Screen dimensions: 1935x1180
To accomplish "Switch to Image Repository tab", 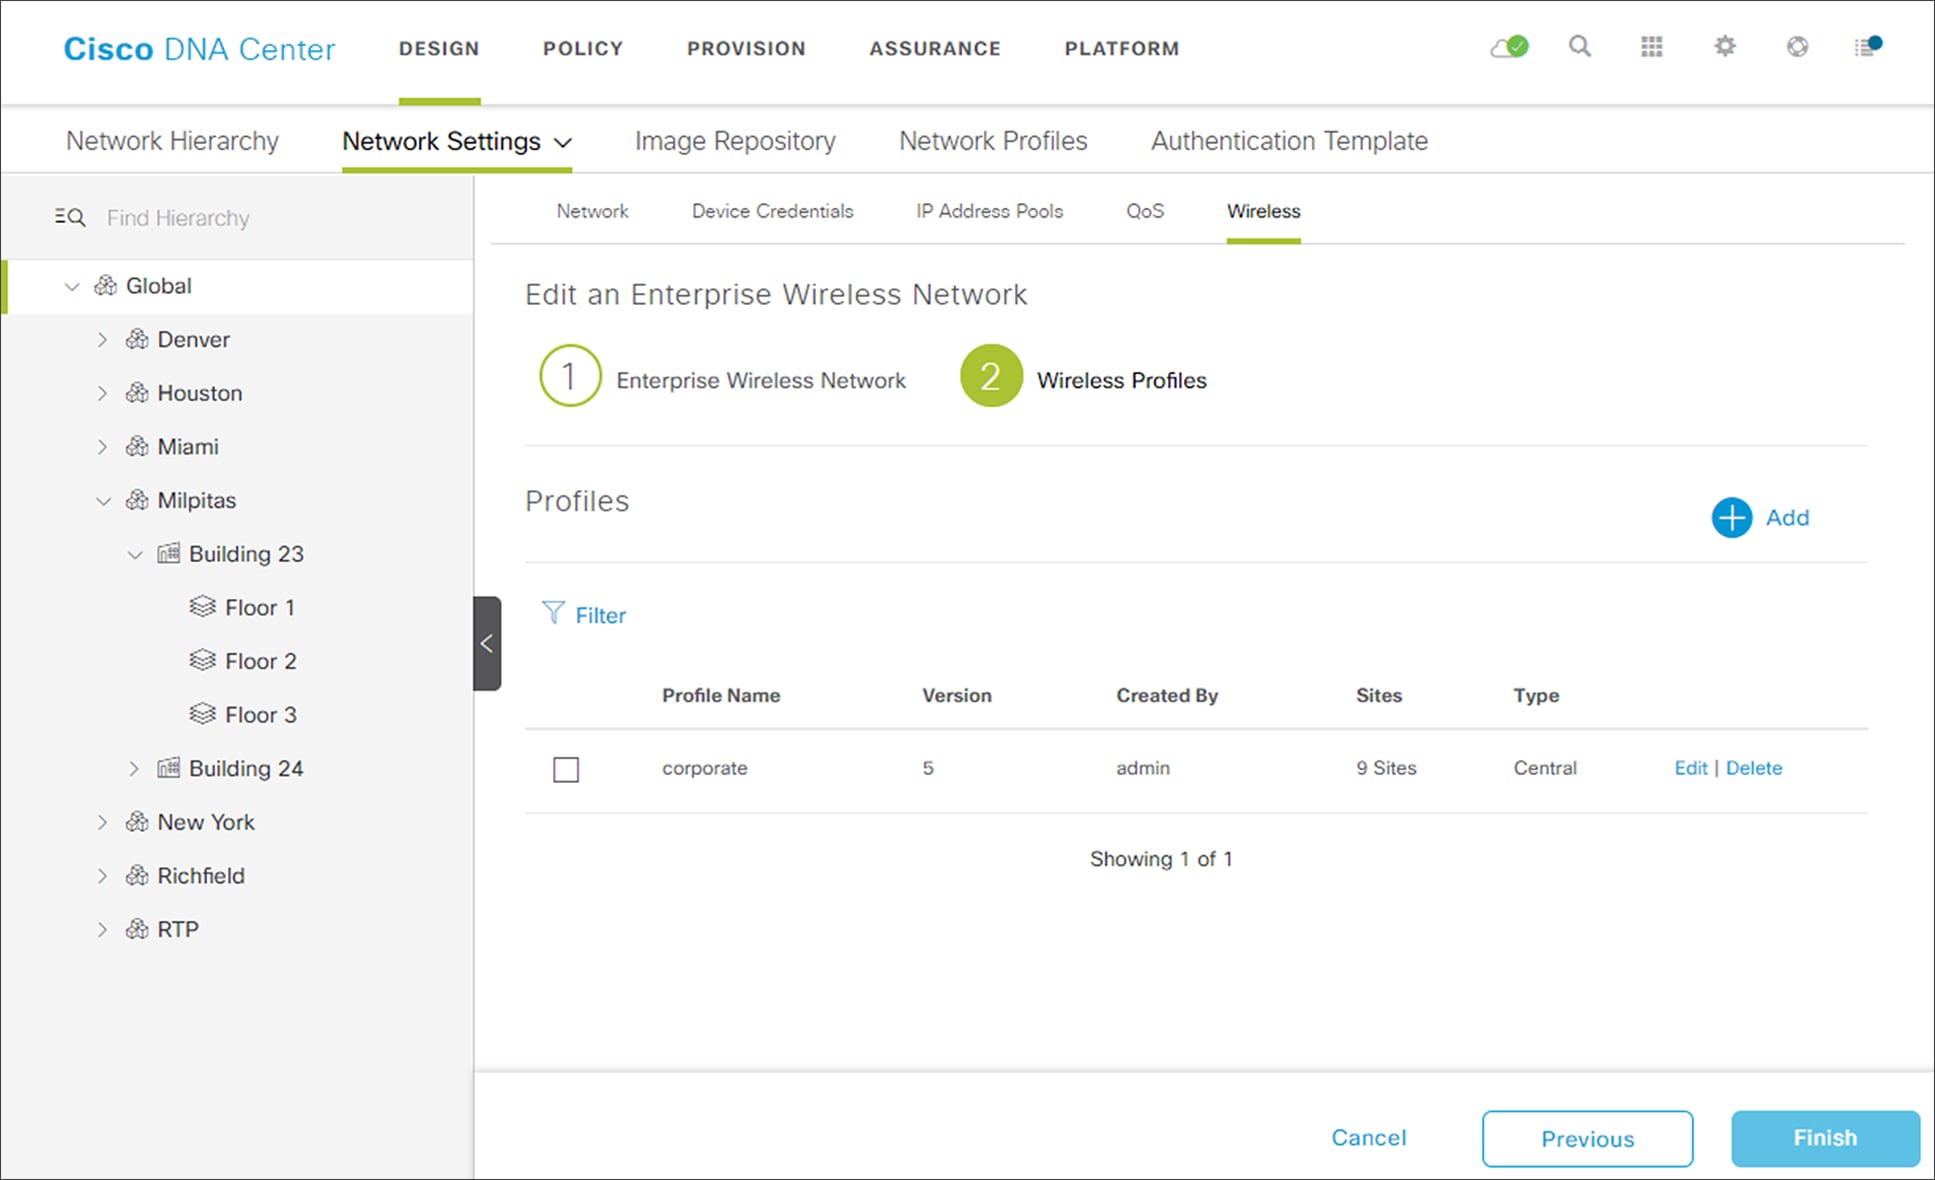I will [x=735, y=141].
